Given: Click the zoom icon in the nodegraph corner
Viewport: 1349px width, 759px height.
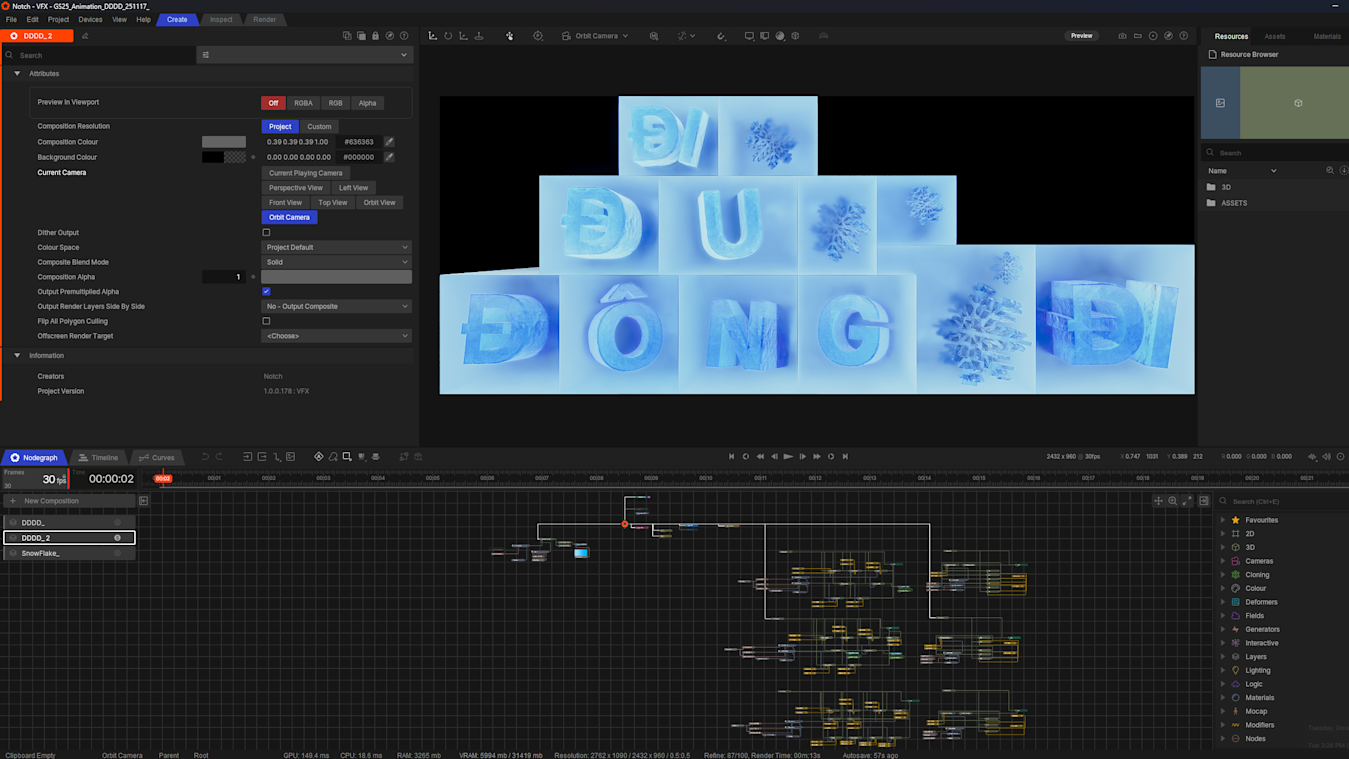Looking at the screenshot, I should 1173,501.
